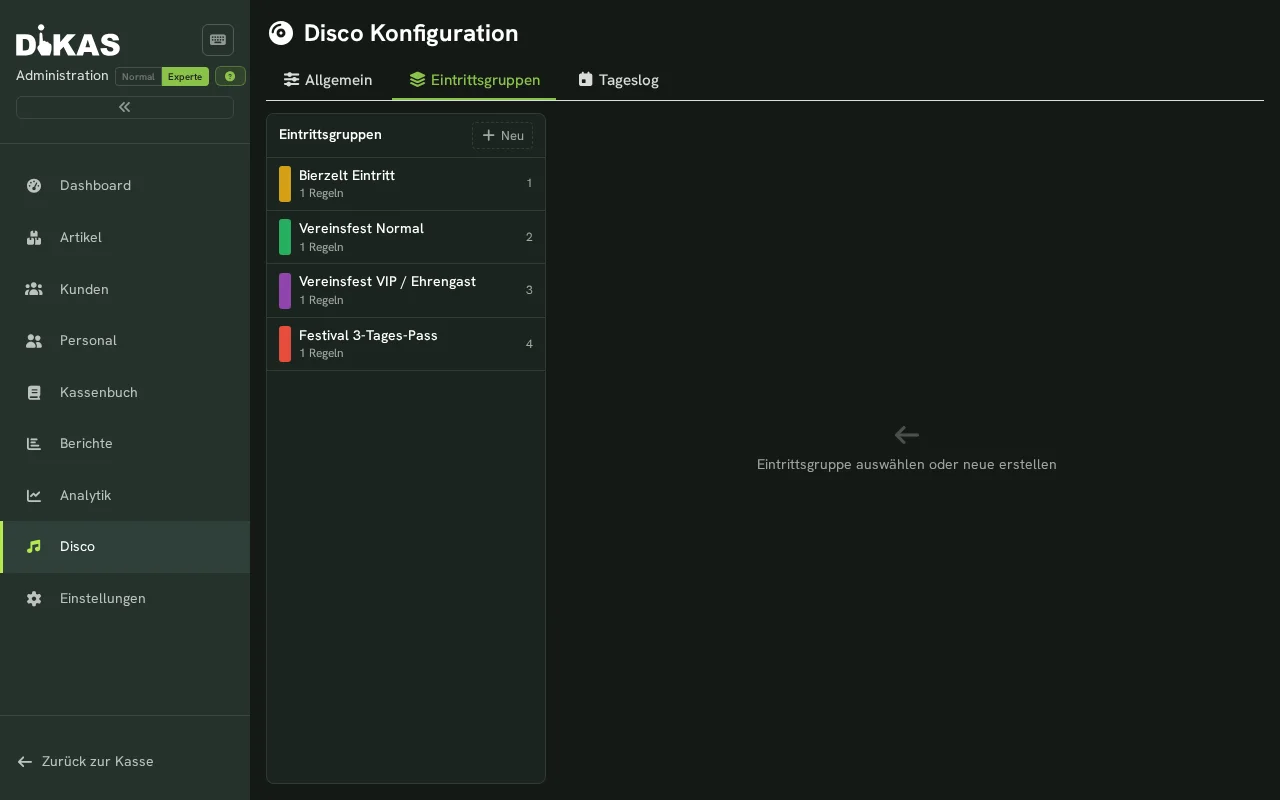Click the Personal users icon
This screenshot has width=1280, height=800.
34,340
